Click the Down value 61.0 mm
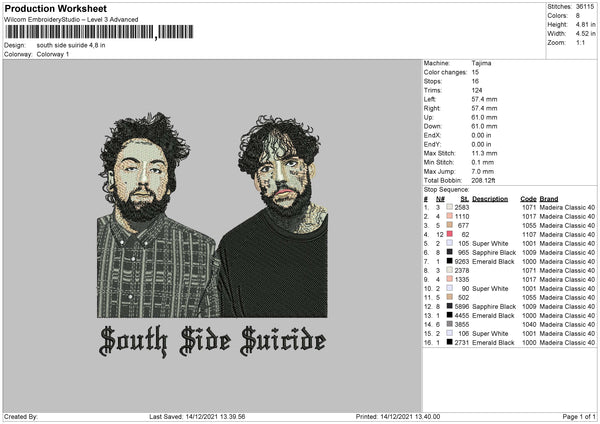This screenshot has width=600, height=424. pos(484,126)
